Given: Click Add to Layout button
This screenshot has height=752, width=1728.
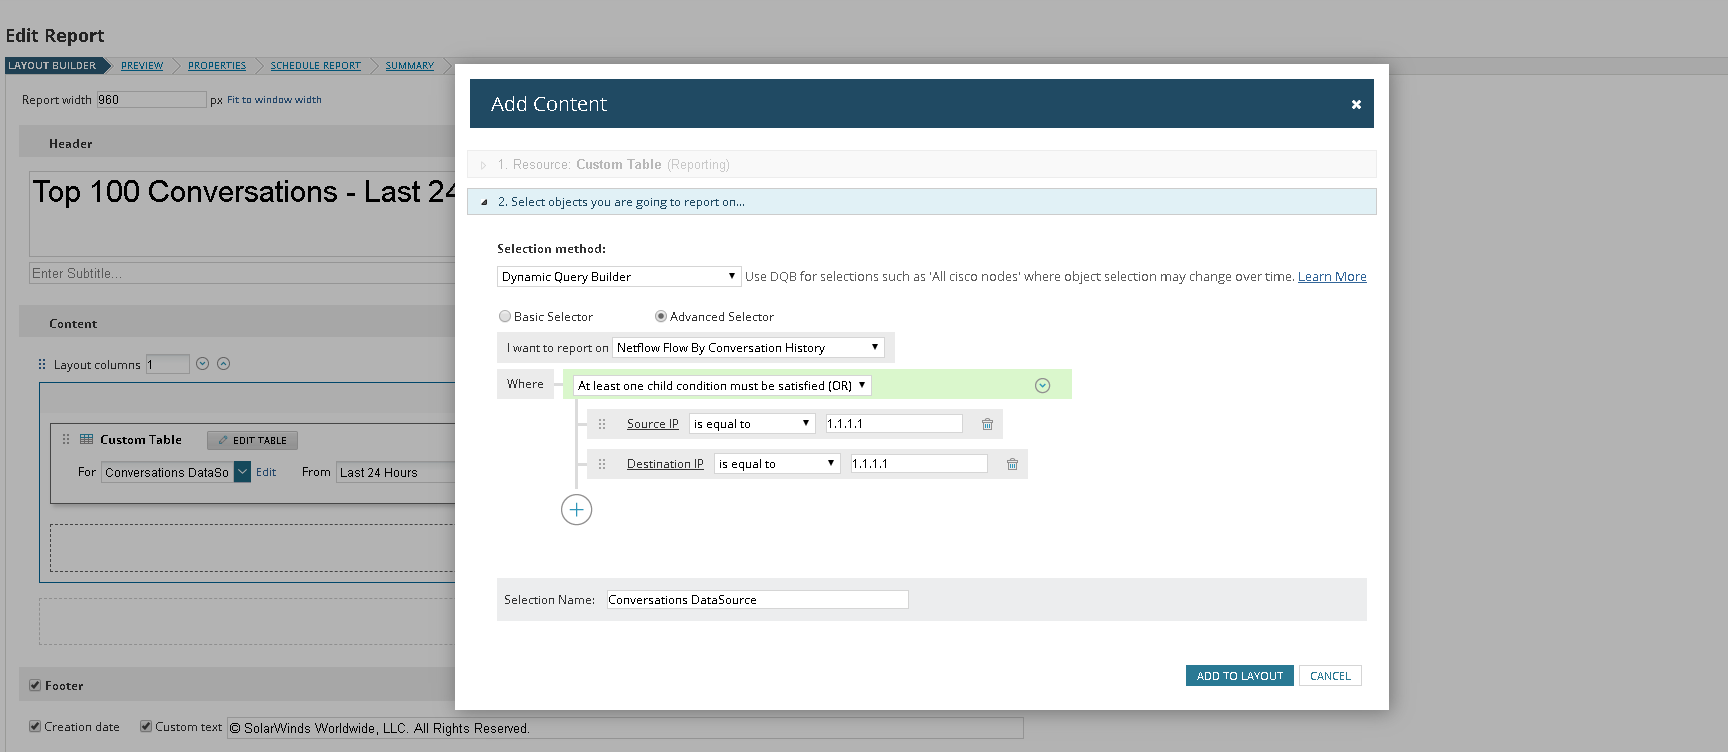Looking at the screenshot, I should pyautogui.click(x=1240, y=676).
